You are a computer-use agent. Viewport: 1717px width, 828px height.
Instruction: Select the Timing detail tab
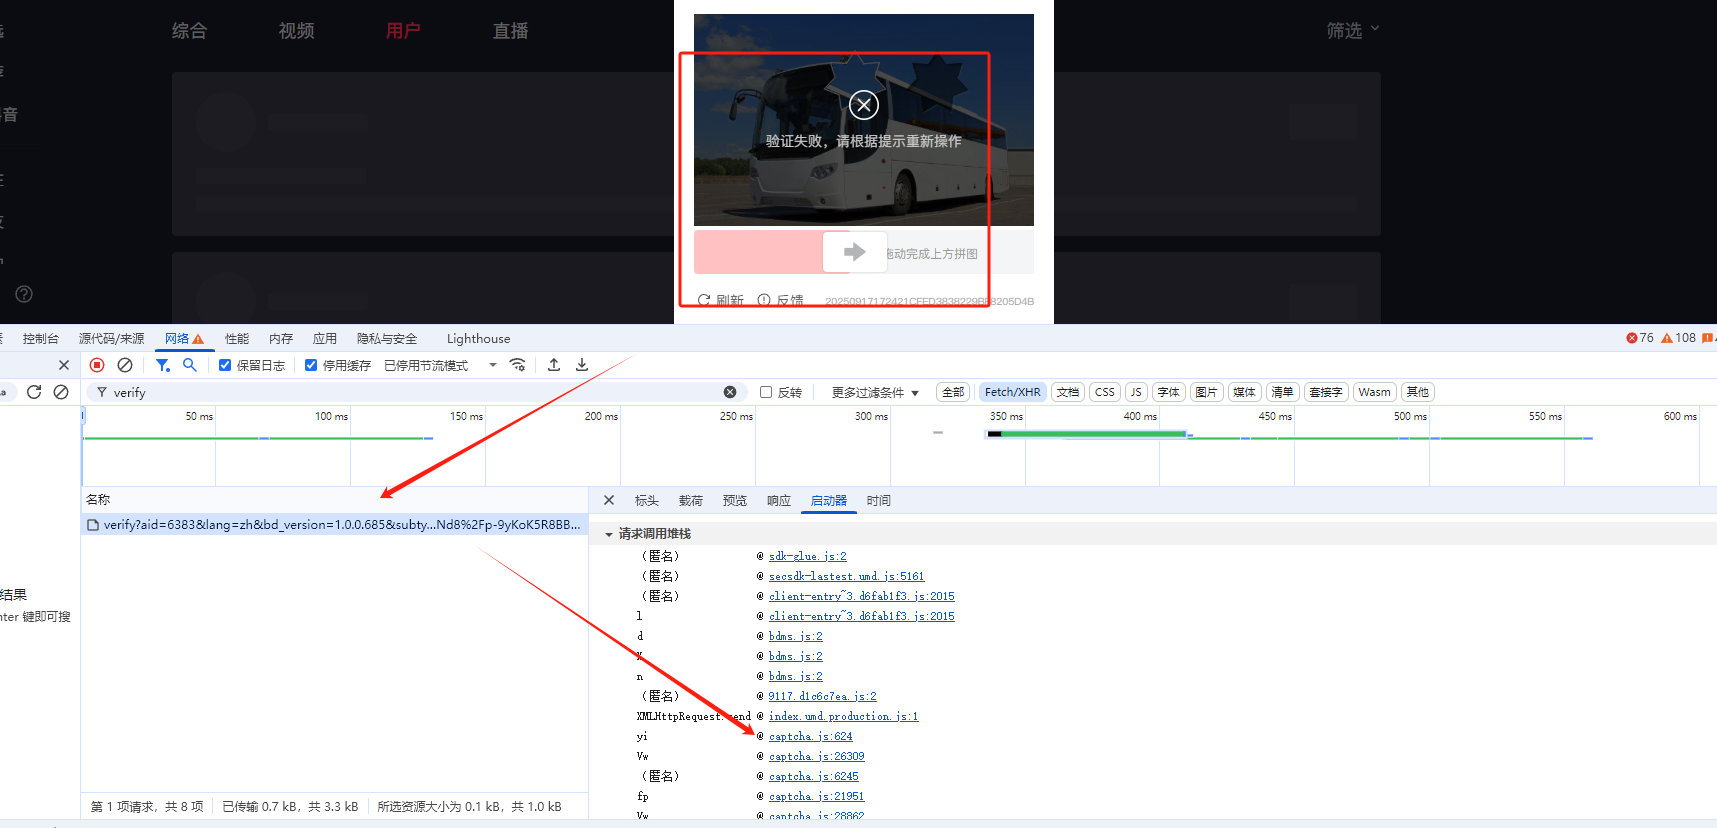tap(878, 501)
